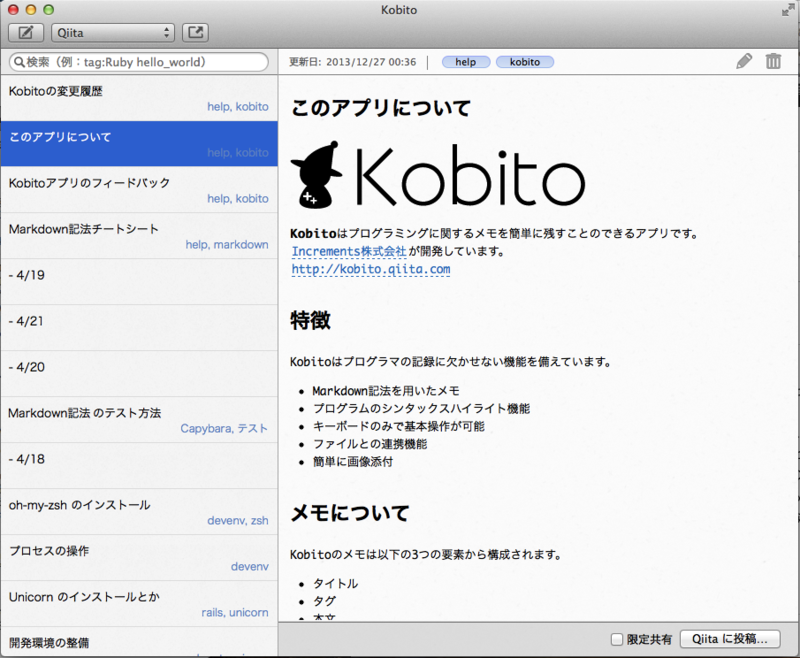Click the タイトル bullet item
Viewport: 800px width, 658px height.
[335, 583]
